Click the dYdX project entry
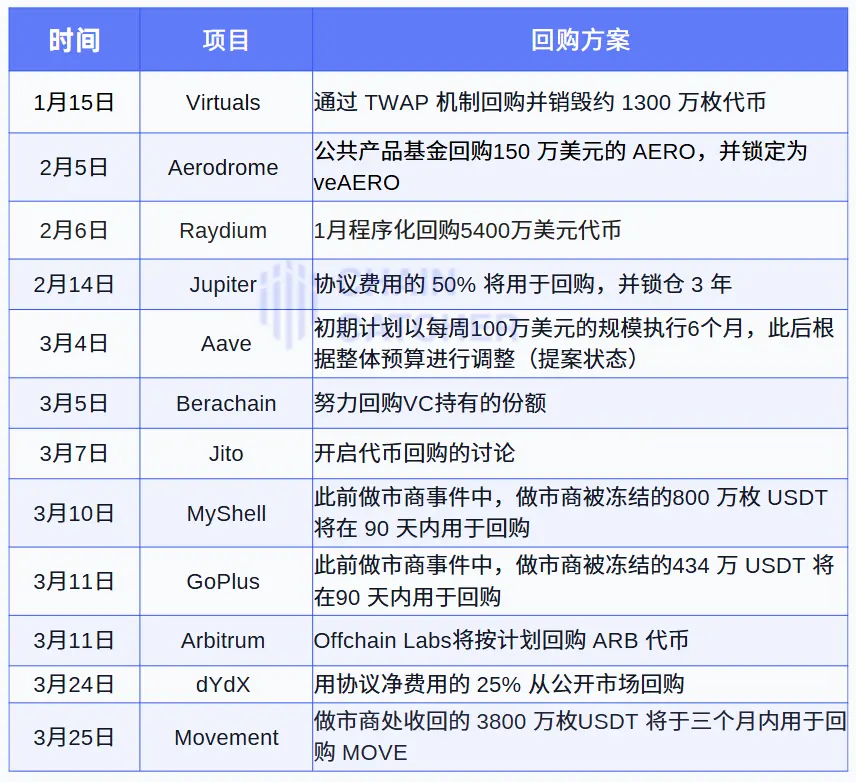The width and height of the screenshot is (856, 782). pyautogui.click(x=224, y=684)
